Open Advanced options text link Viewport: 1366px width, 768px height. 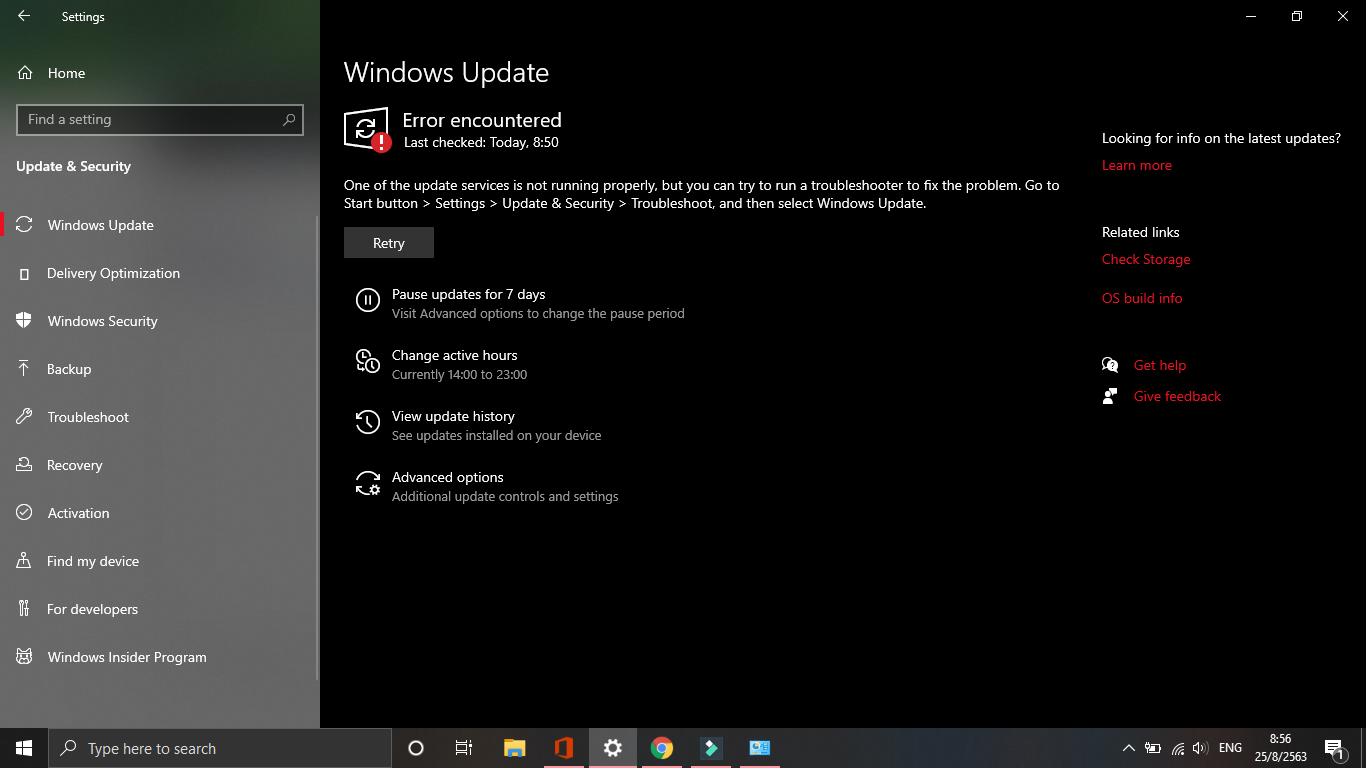(447, 477)
